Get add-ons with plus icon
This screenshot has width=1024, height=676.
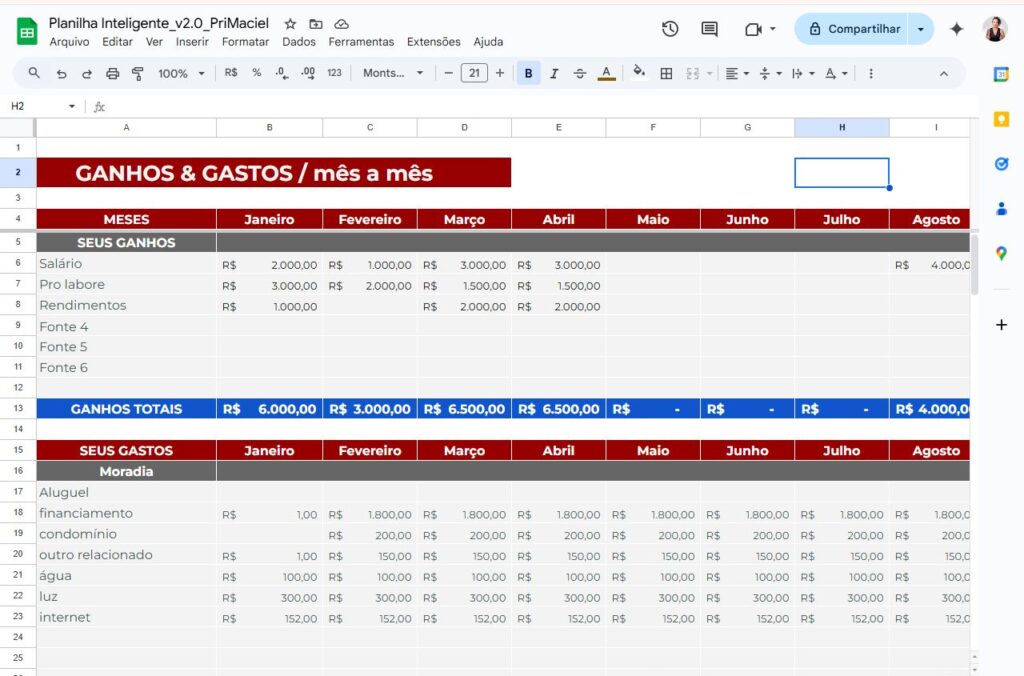(1001, 325)
